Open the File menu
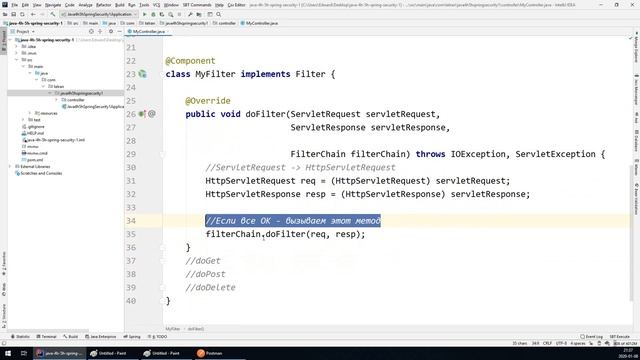Viewport: 640px width, 360px height. (15, 5)
